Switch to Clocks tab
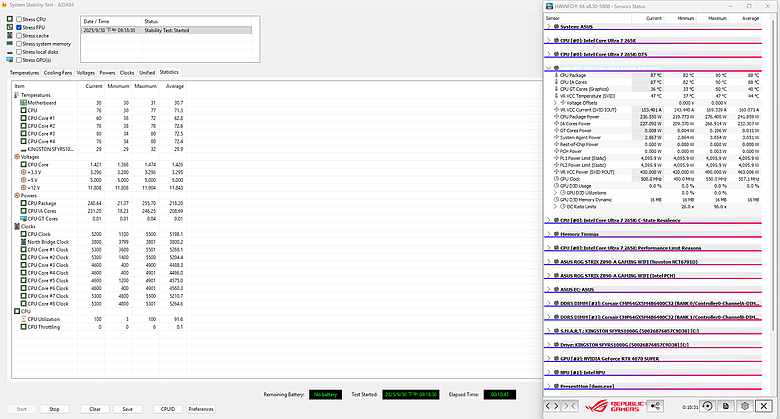This screenshot has width=780, height=419. [x=127, y=73]
